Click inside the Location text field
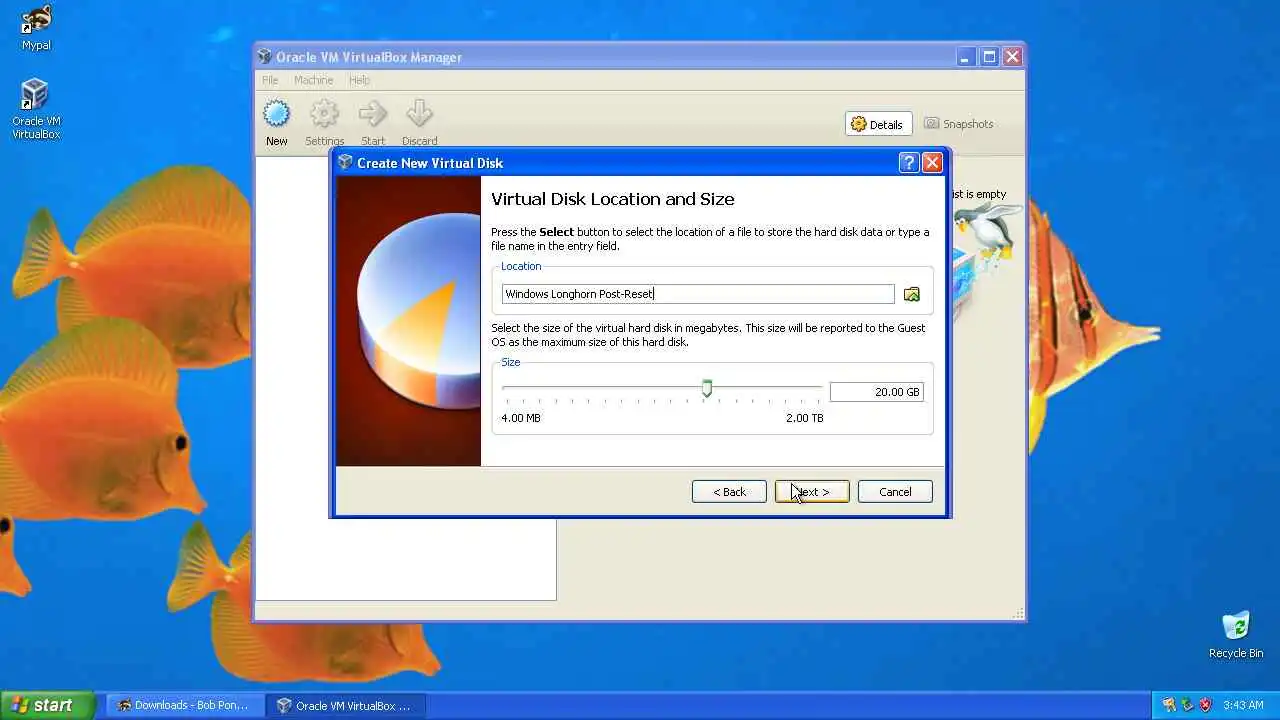Image resolution: width=1280 pixels, height=720 pixels. pyautogui.click(x=698, y=294)
